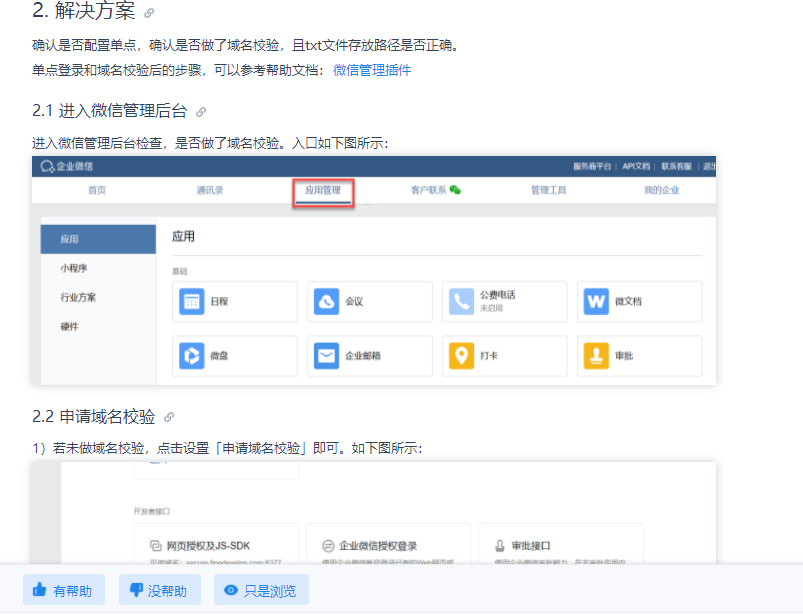Open the 微盘 app icon
The height and width of the screenshot is (614, 803).
pos(192,356)
